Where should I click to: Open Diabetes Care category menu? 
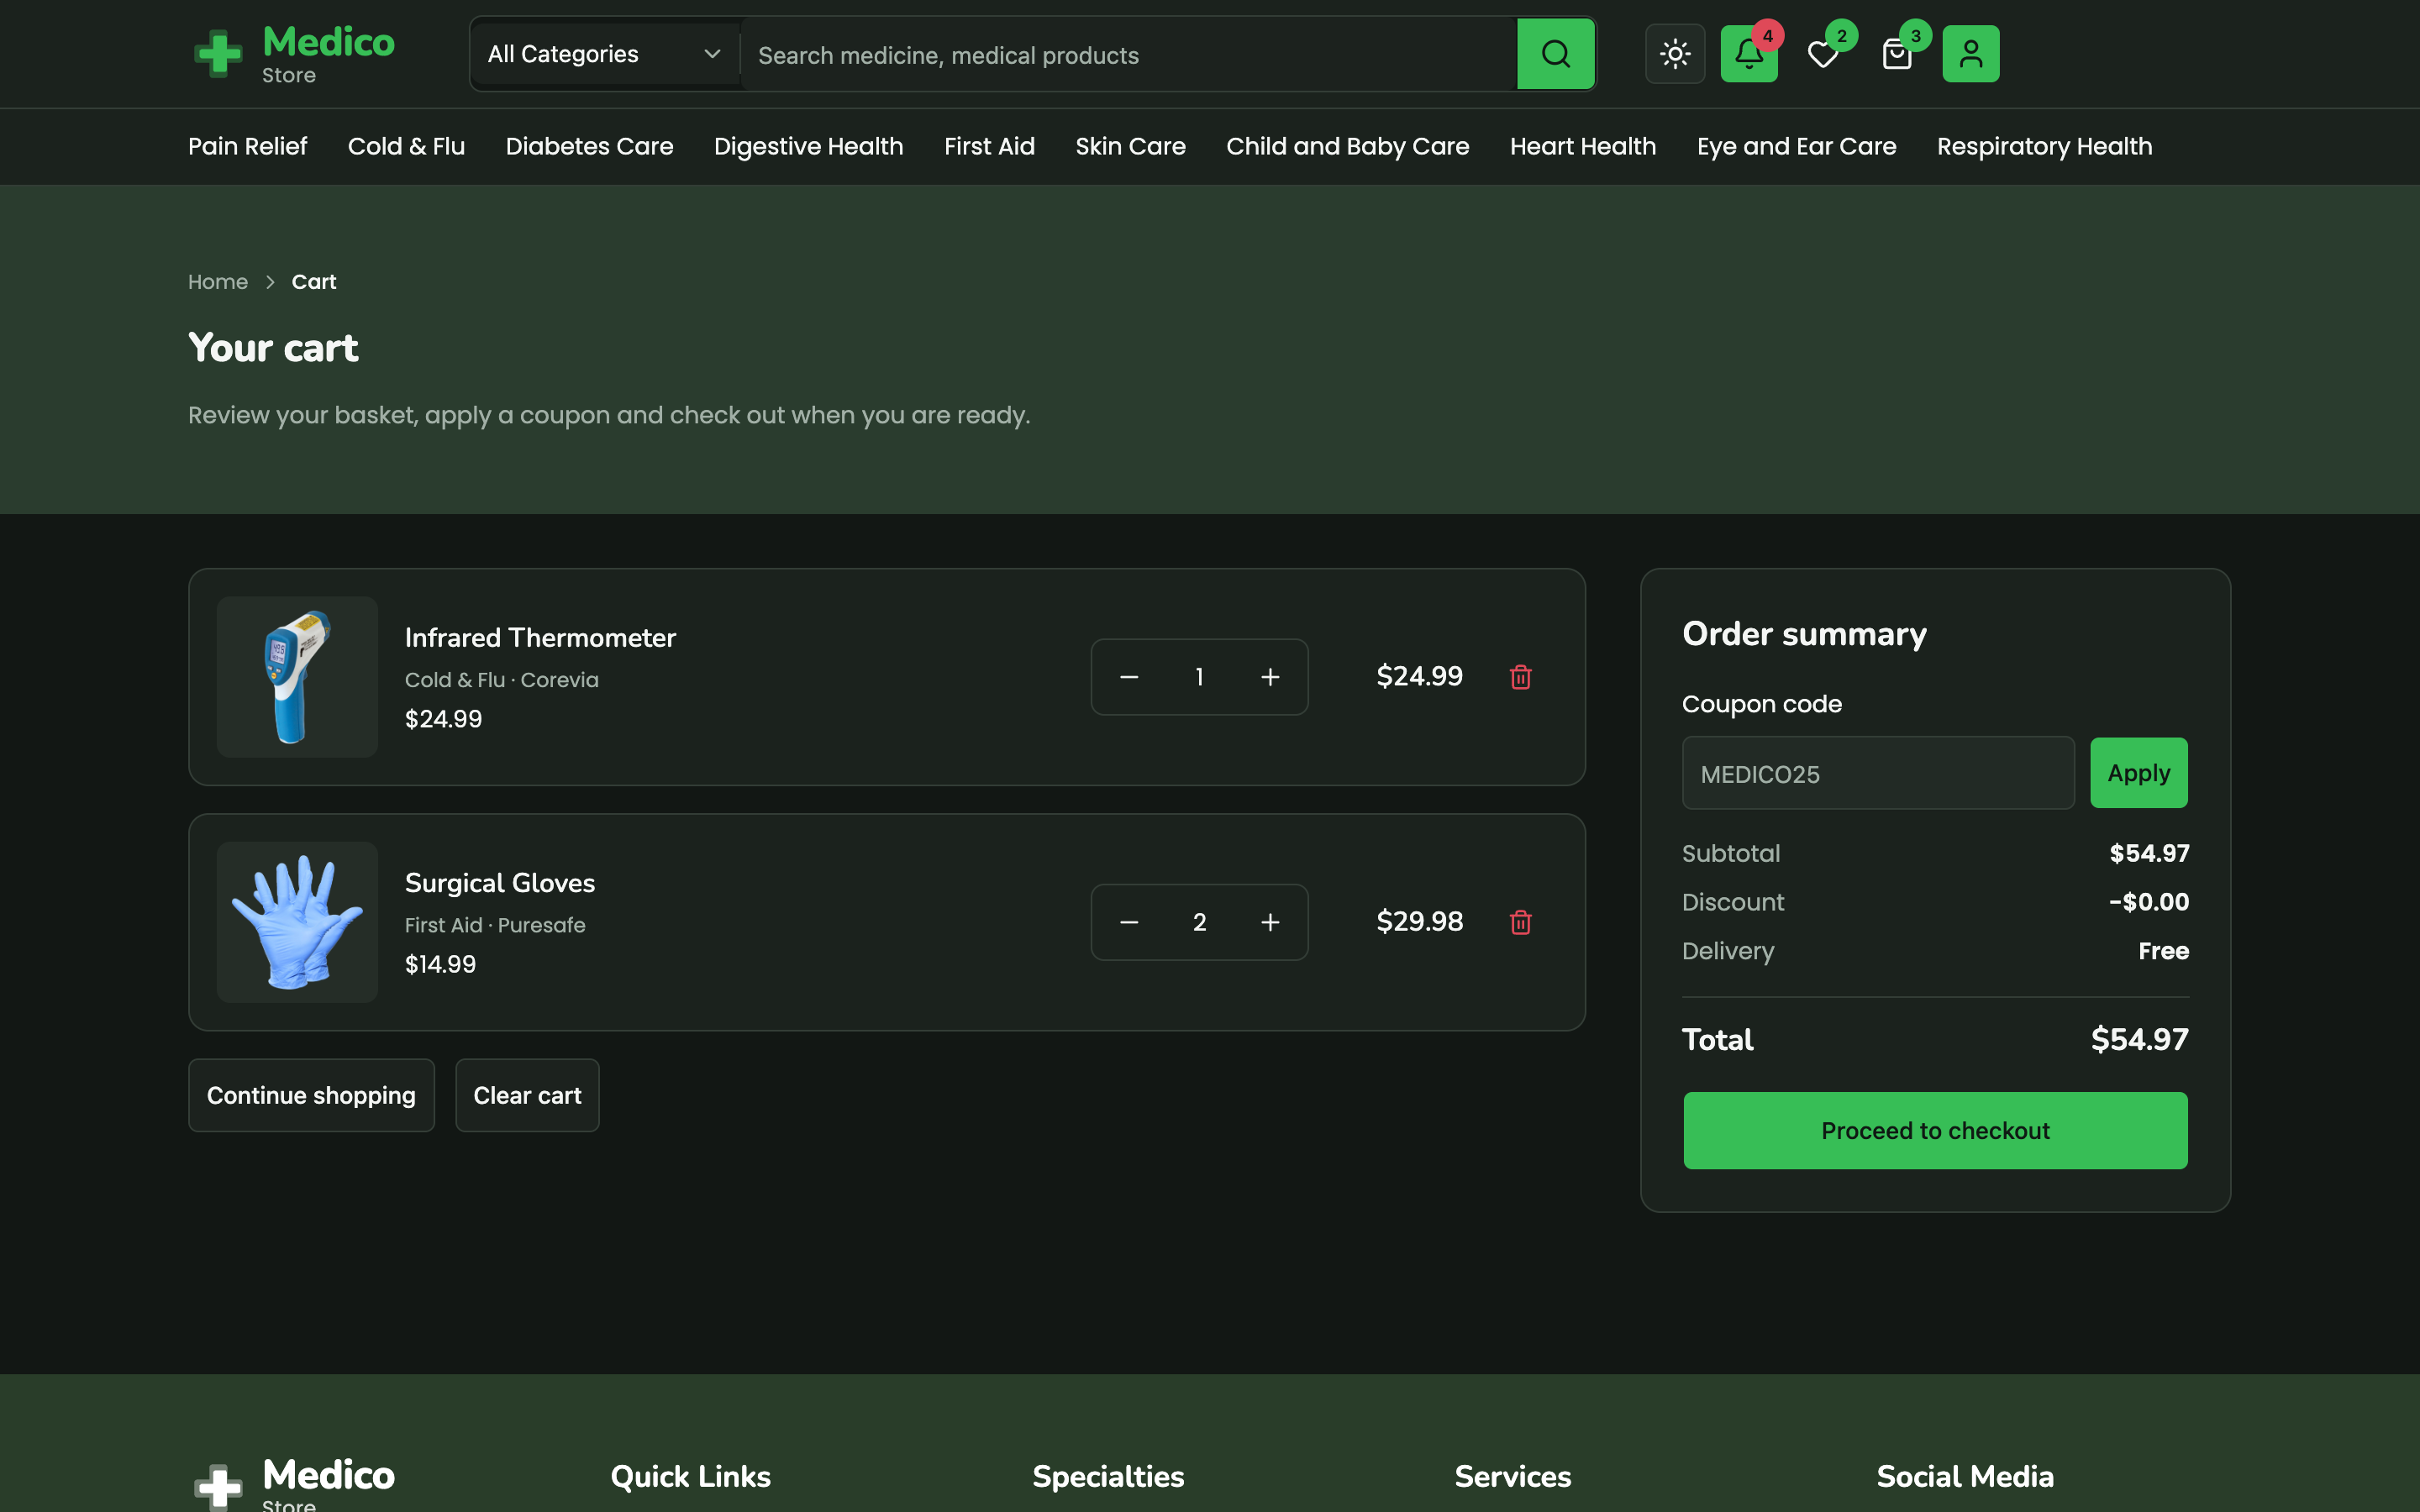[589, 146]
